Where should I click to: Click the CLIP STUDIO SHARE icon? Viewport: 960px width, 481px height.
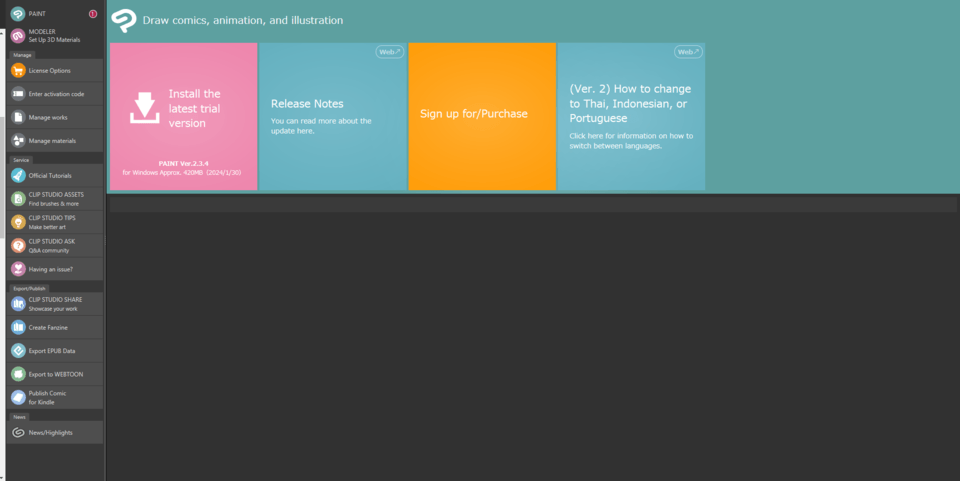[18, 304]
